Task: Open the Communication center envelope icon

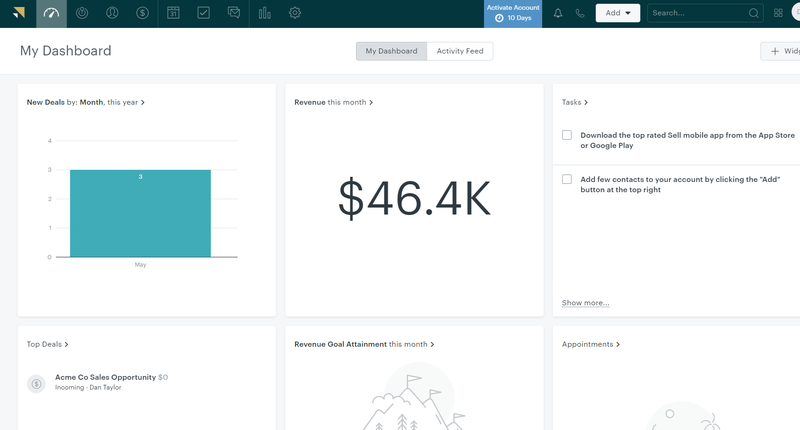Action: coord(234,13)
